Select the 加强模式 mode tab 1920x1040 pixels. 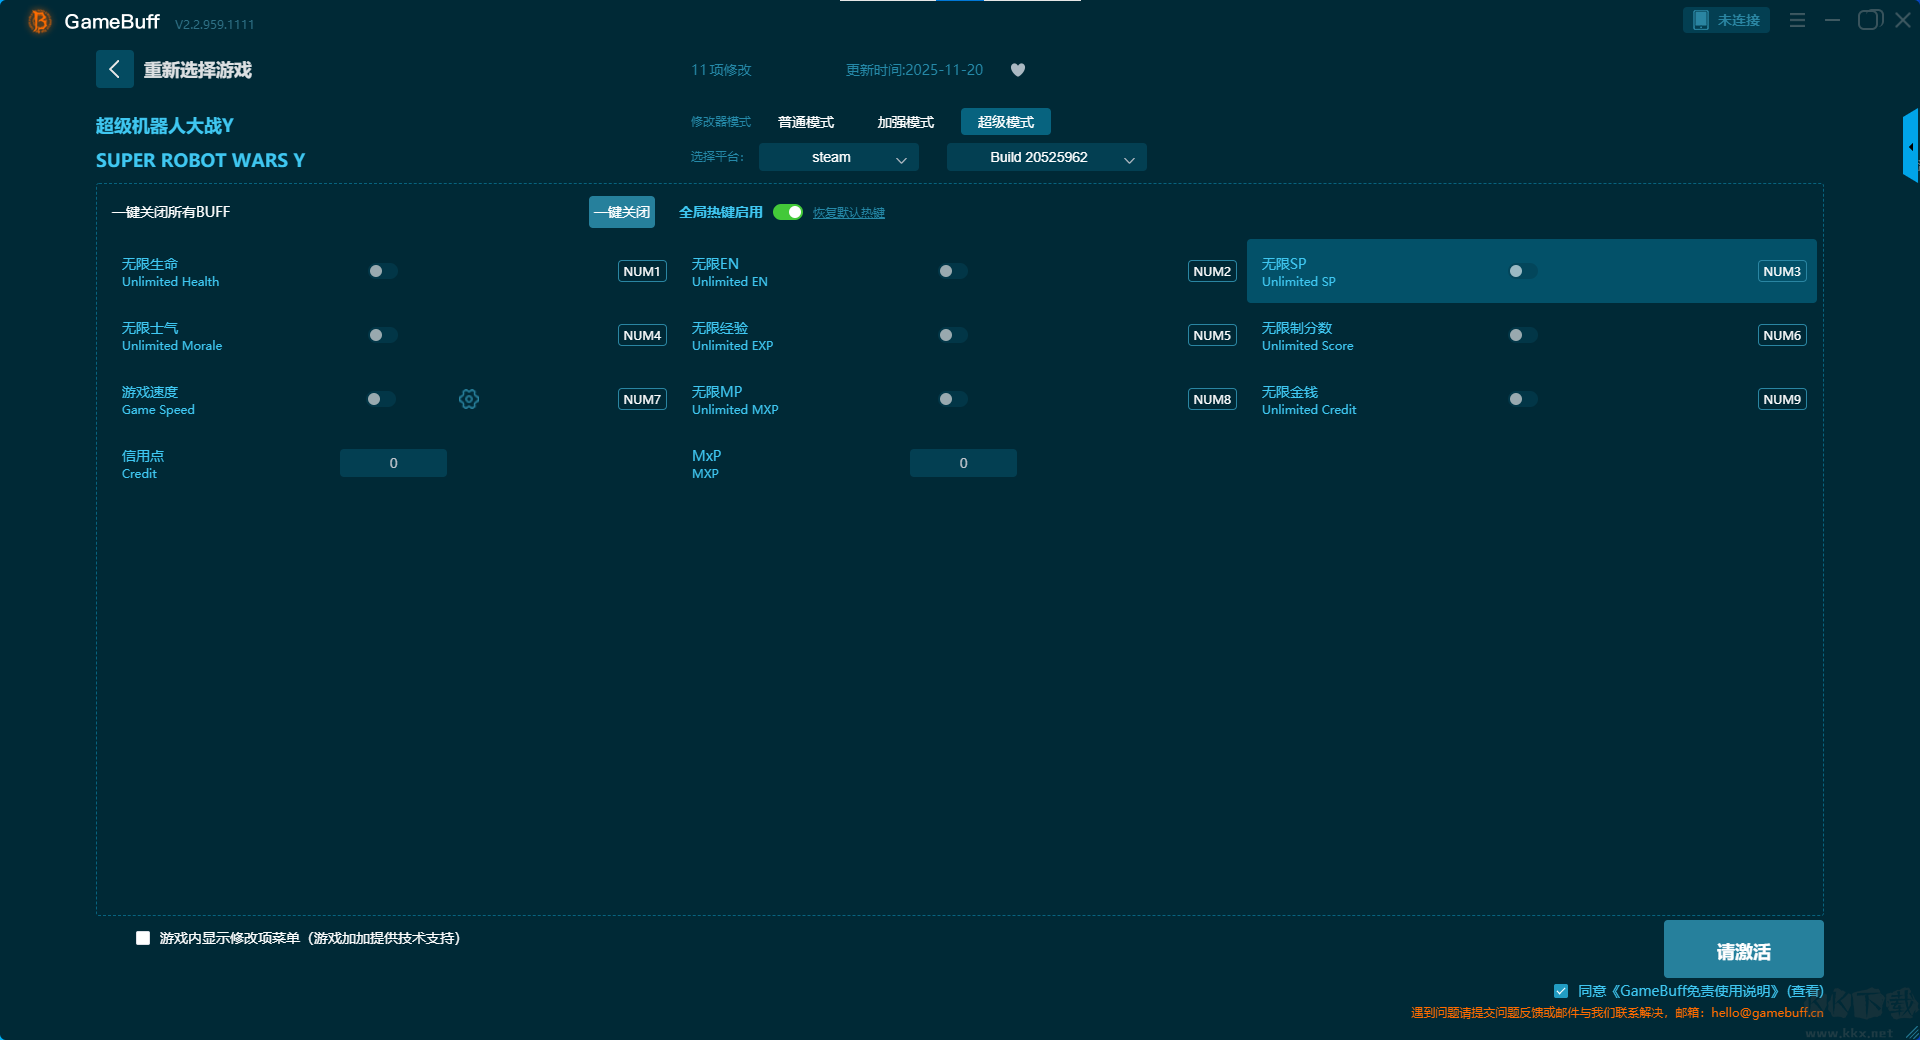tap(905, 122)
